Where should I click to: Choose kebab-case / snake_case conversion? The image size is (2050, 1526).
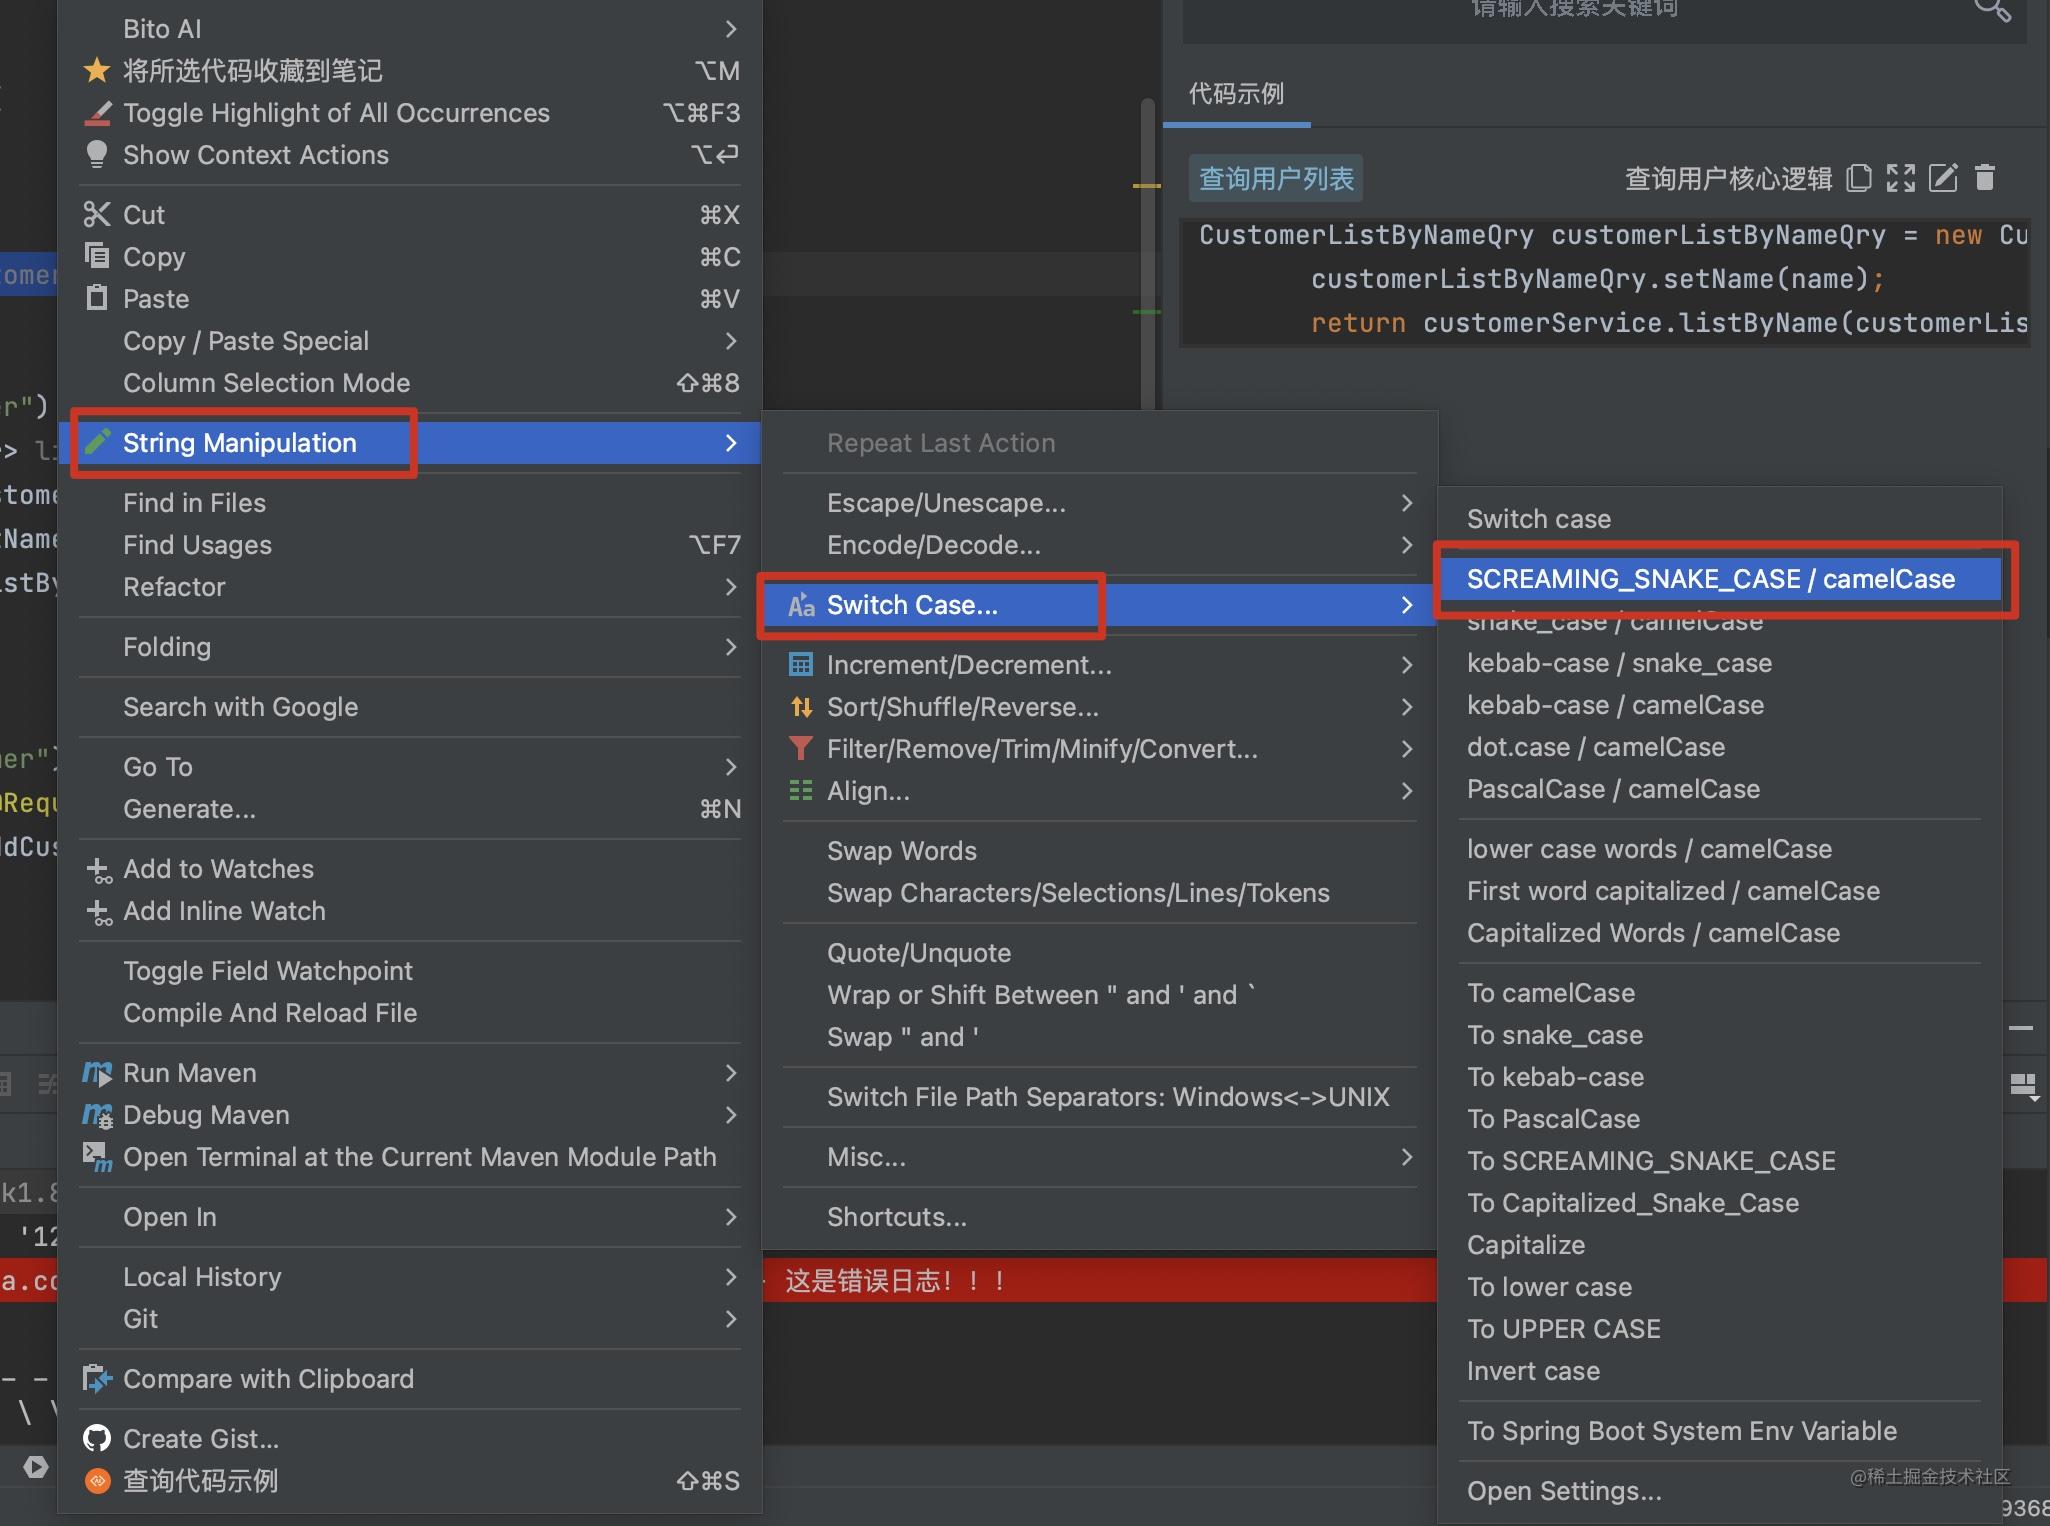(1720, 663)
